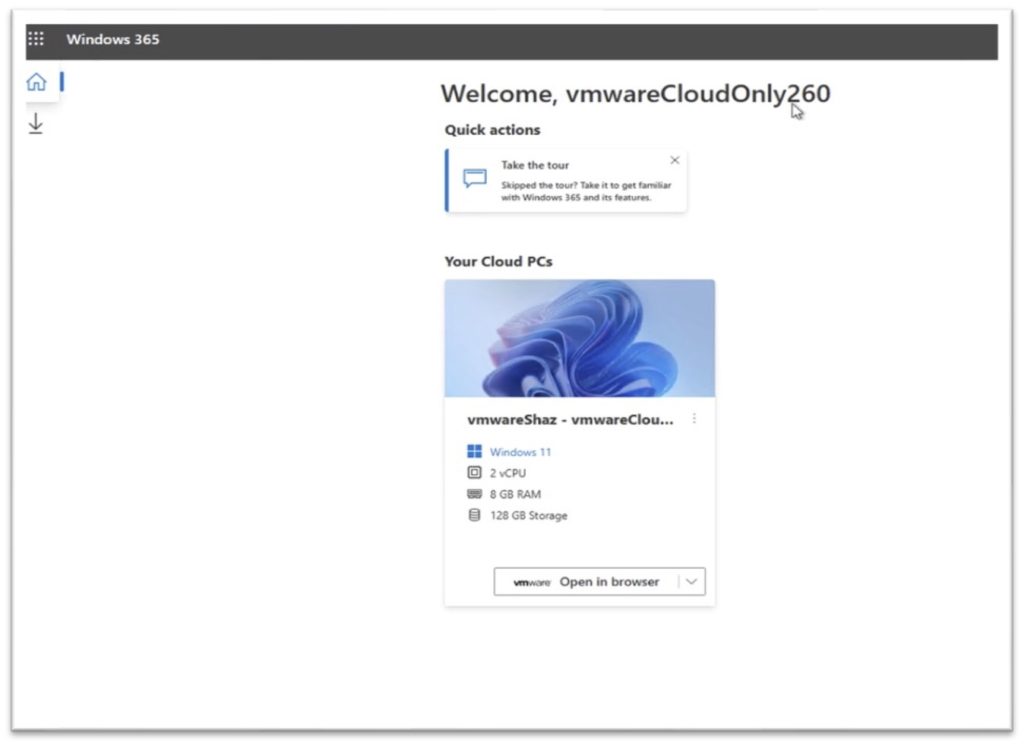This screenshot has width=1024, height=746.
Task: Click the Take the tour chat icon
Action: click(x=475, y=178)
